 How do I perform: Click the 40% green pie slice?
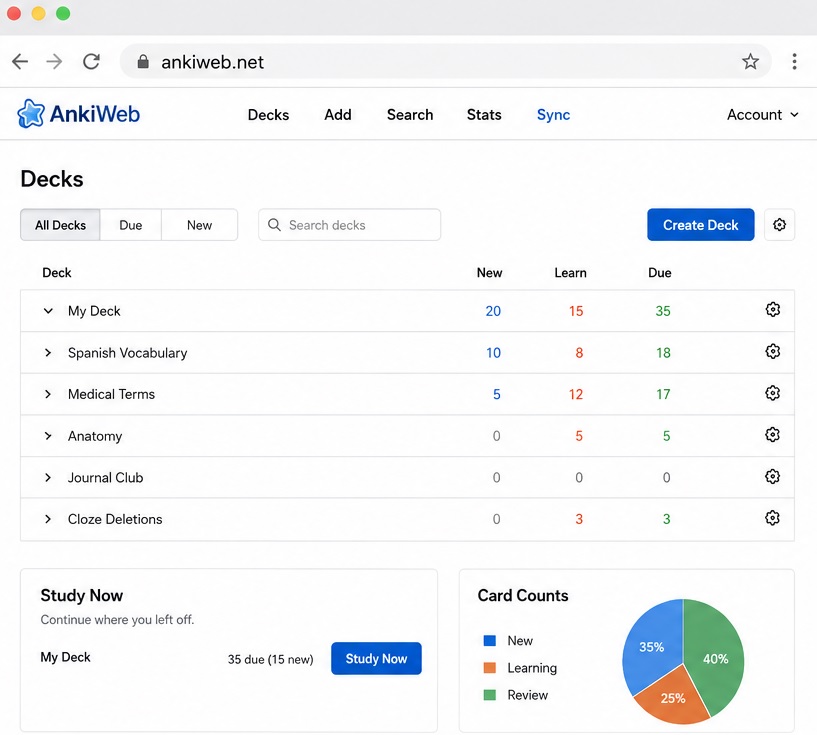[x=715, y=657]
